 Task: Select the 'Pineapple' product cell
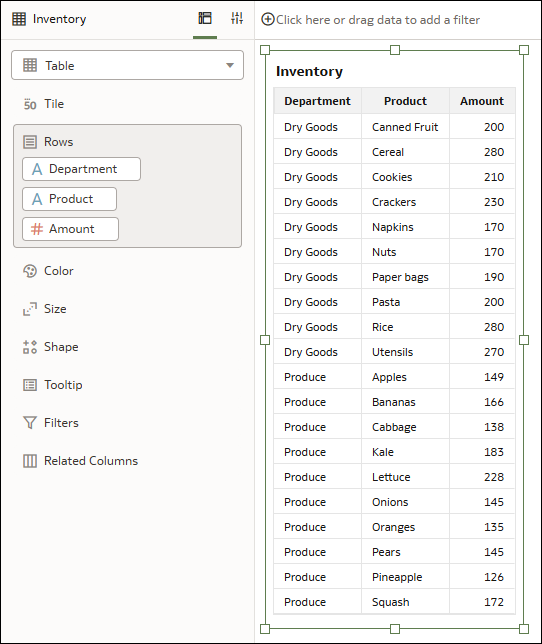(405, 577)
